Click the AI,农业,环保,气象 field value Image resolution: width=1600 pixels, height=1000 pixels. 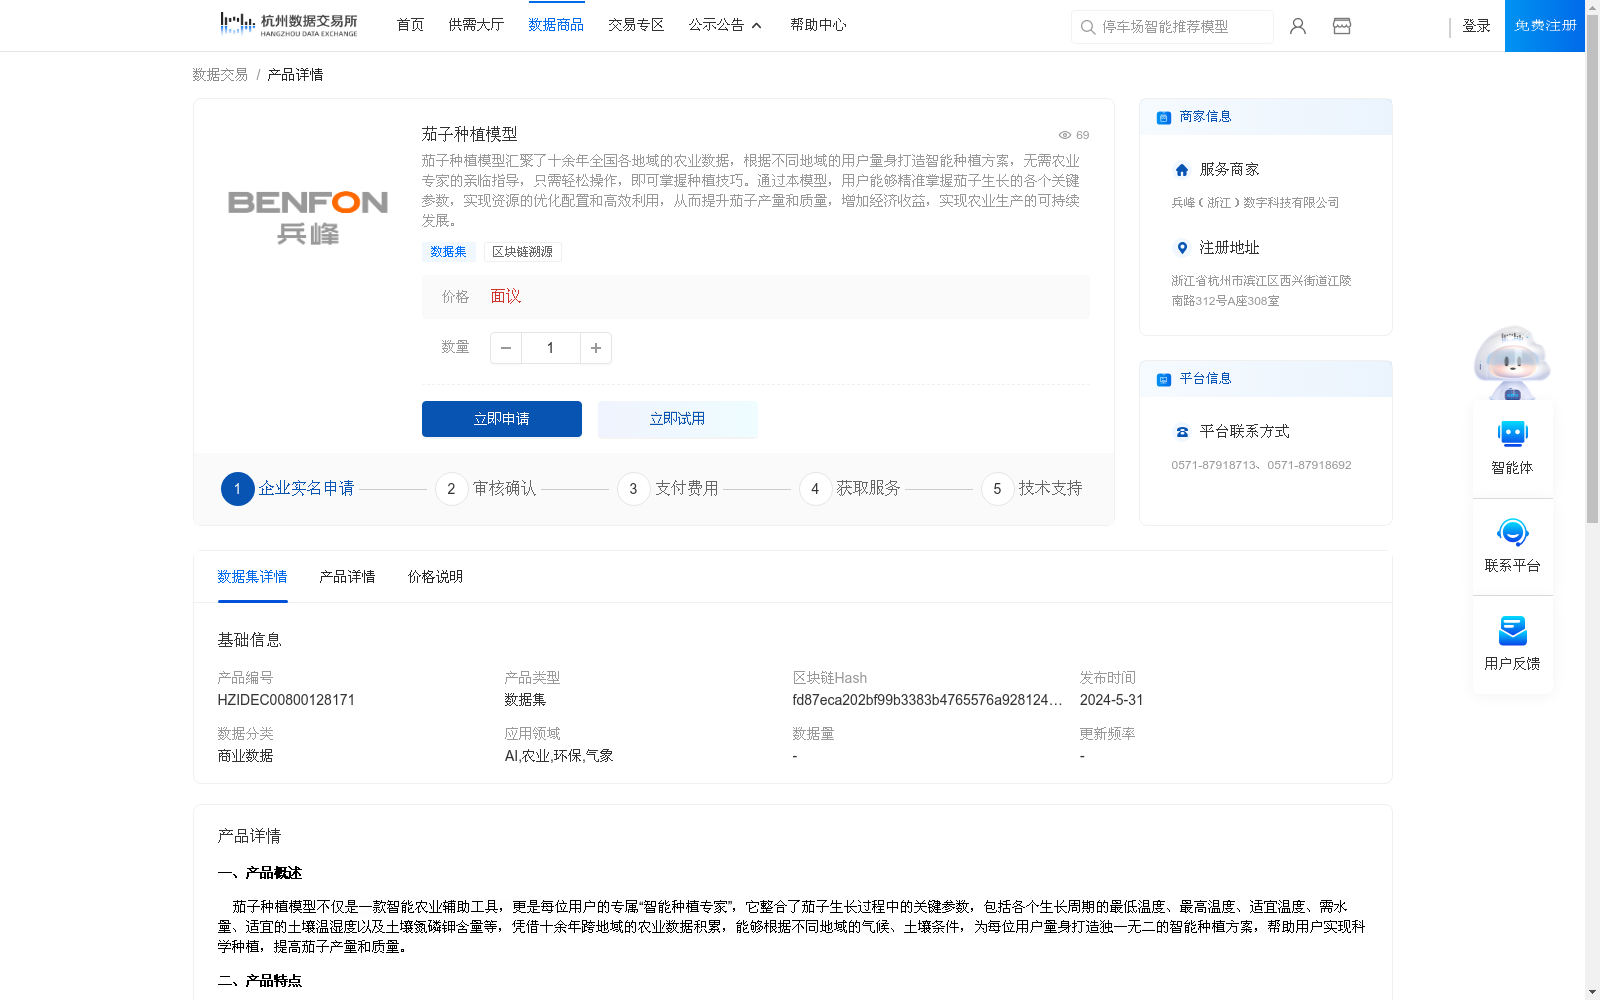tap(559, 756)
